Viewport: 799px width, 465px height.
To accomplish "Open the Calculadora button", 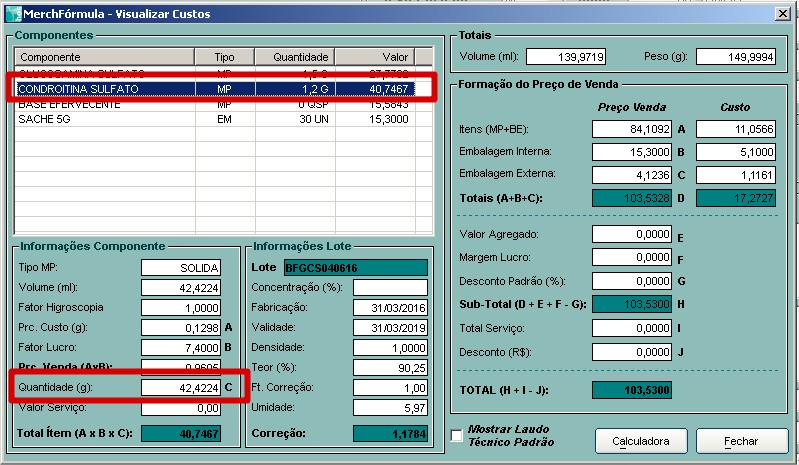I will click(640, 441).
